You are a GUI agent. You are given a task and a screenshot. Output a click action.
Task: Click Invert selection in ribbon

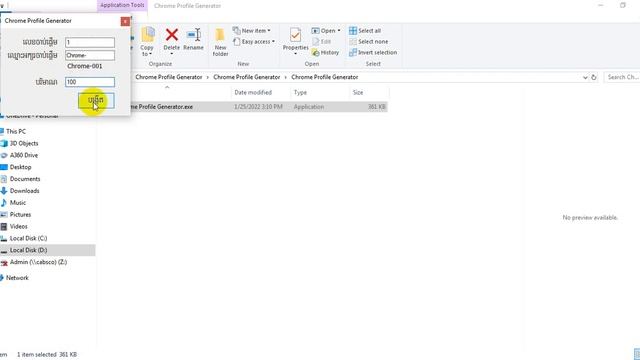click(x=373, y=53)
